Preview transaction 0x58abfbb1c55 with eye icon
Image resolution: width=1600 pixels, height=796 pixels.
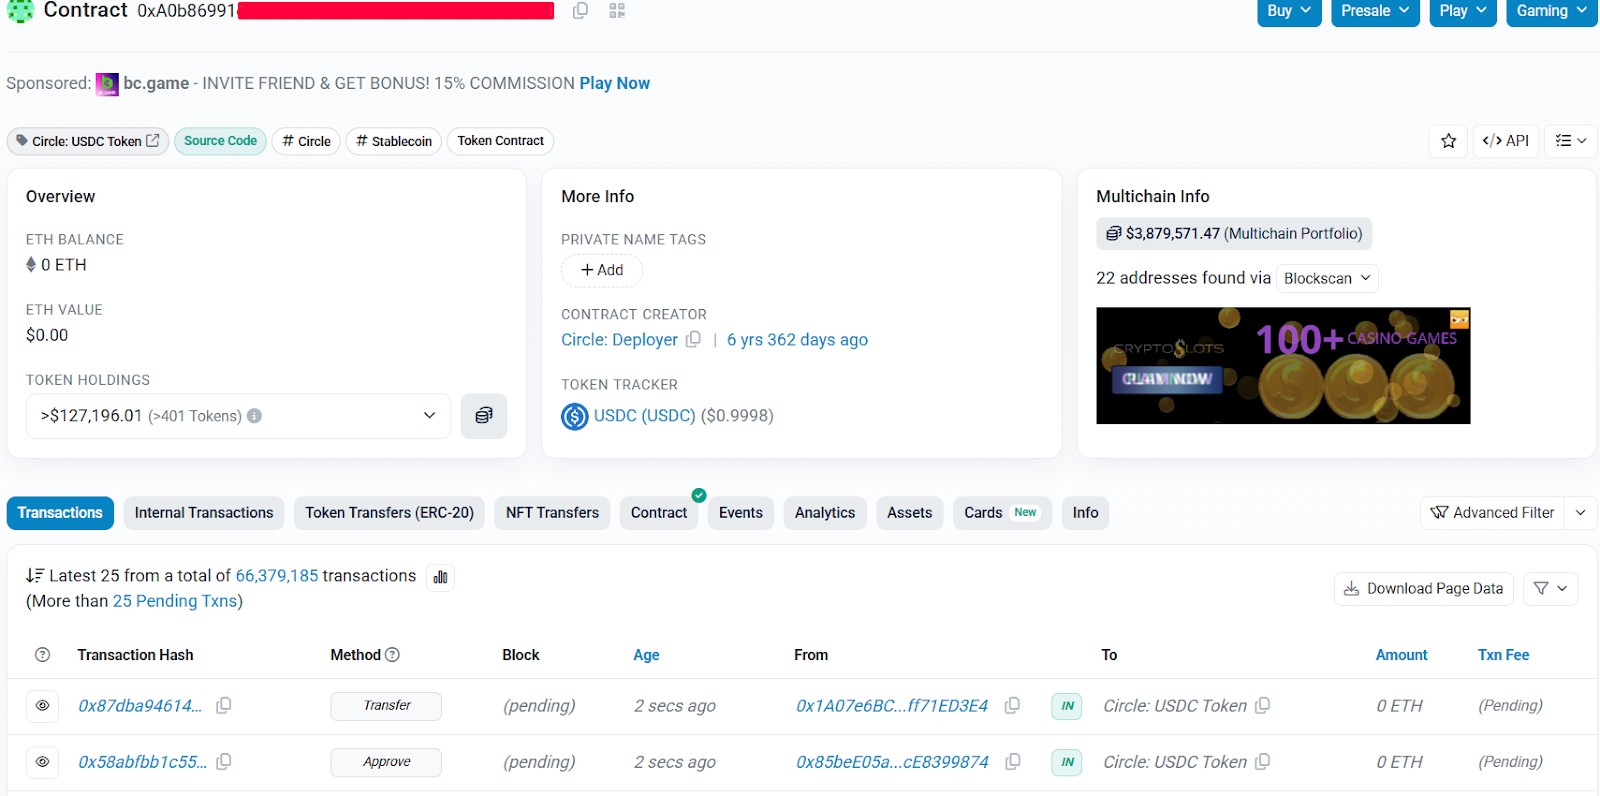(43, 762)
